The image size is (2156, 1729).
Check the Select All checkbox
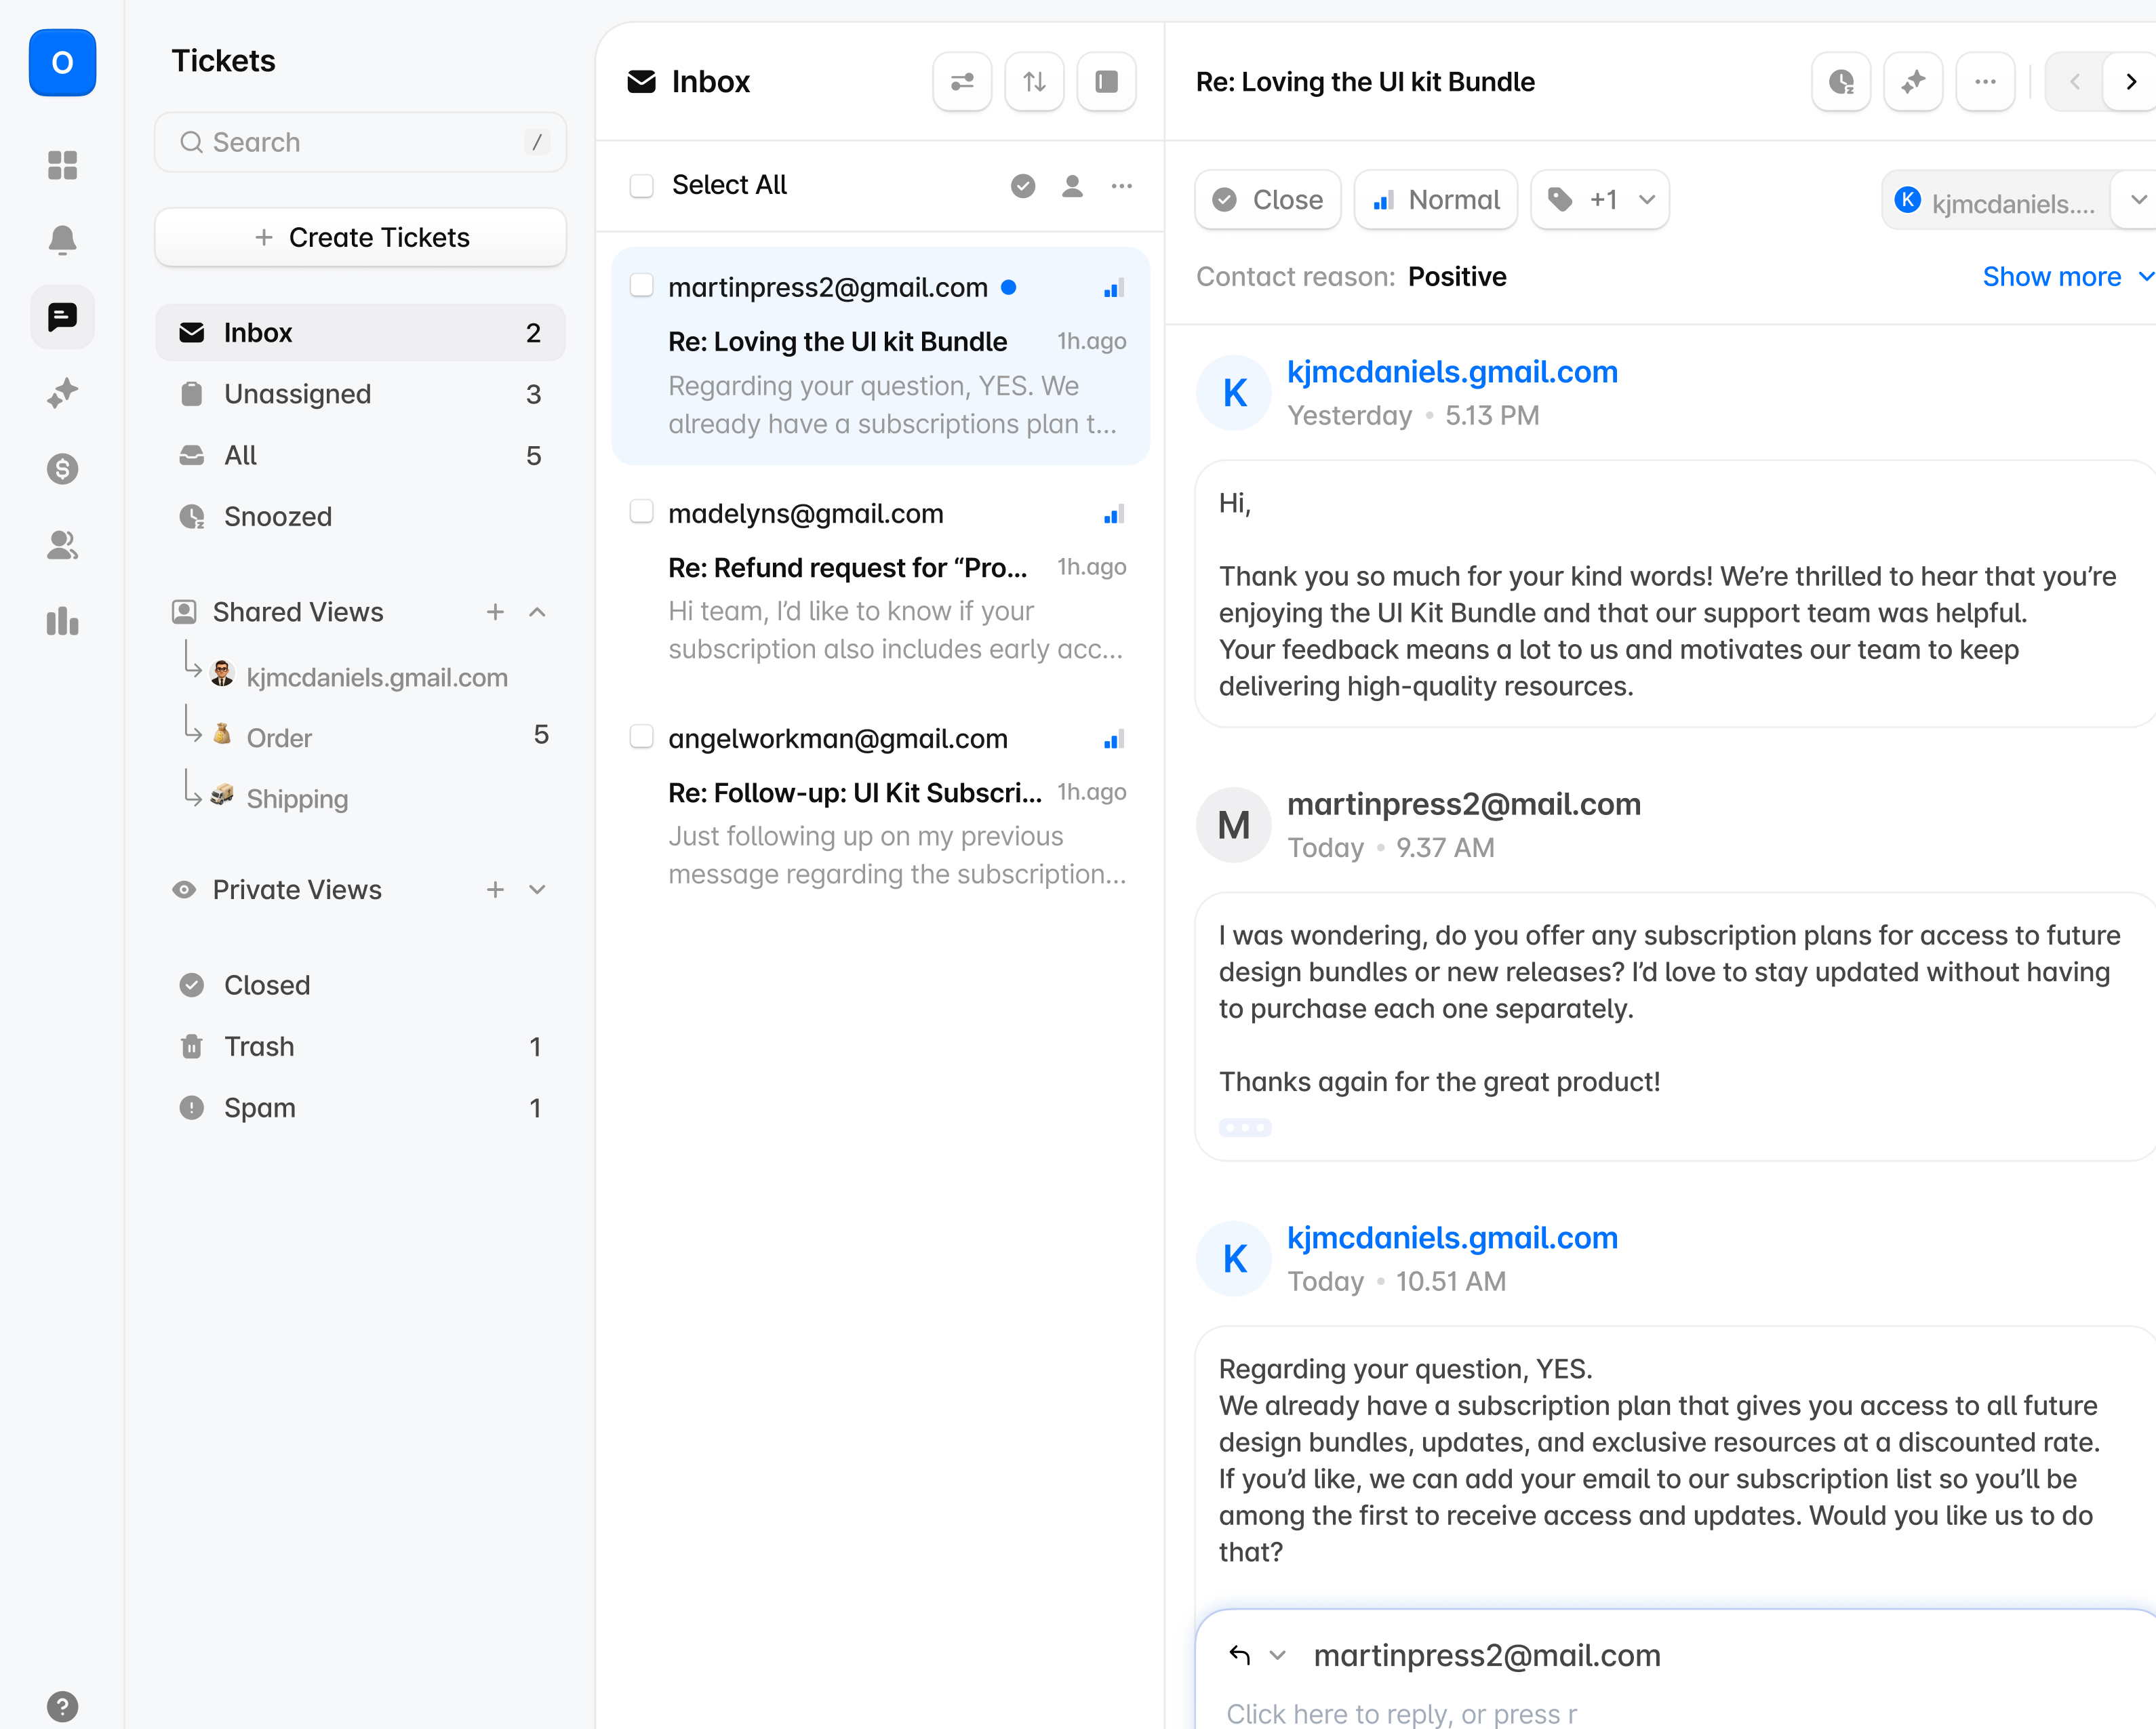641,186
